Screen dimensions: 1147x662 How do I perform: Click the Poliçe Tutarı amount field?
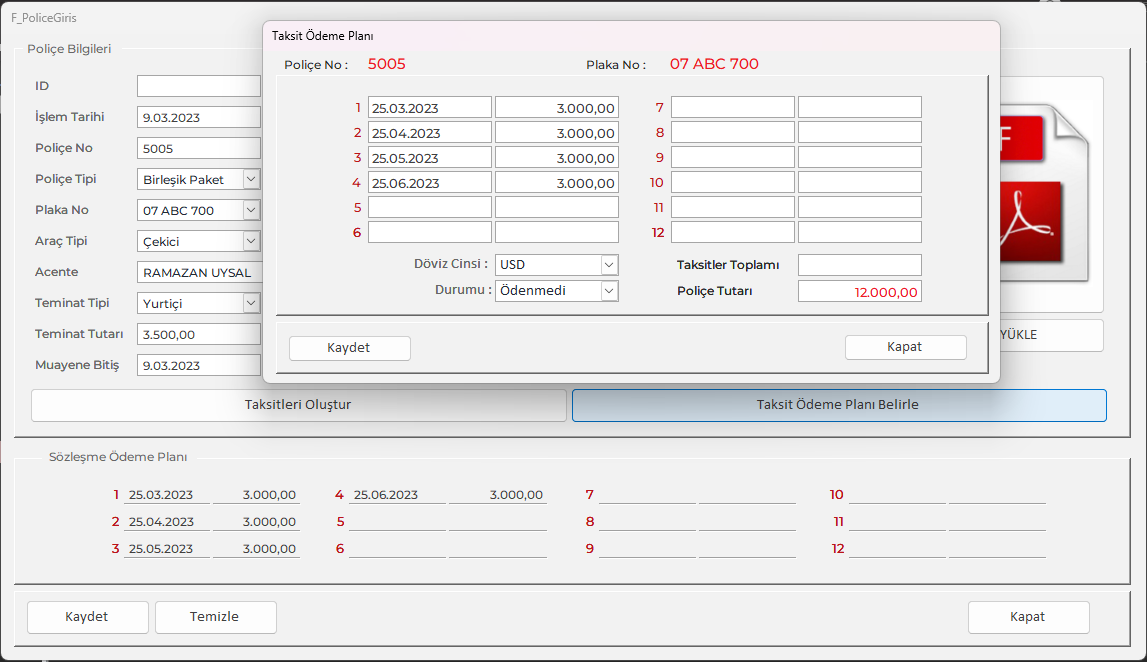(x=859, y=292)
